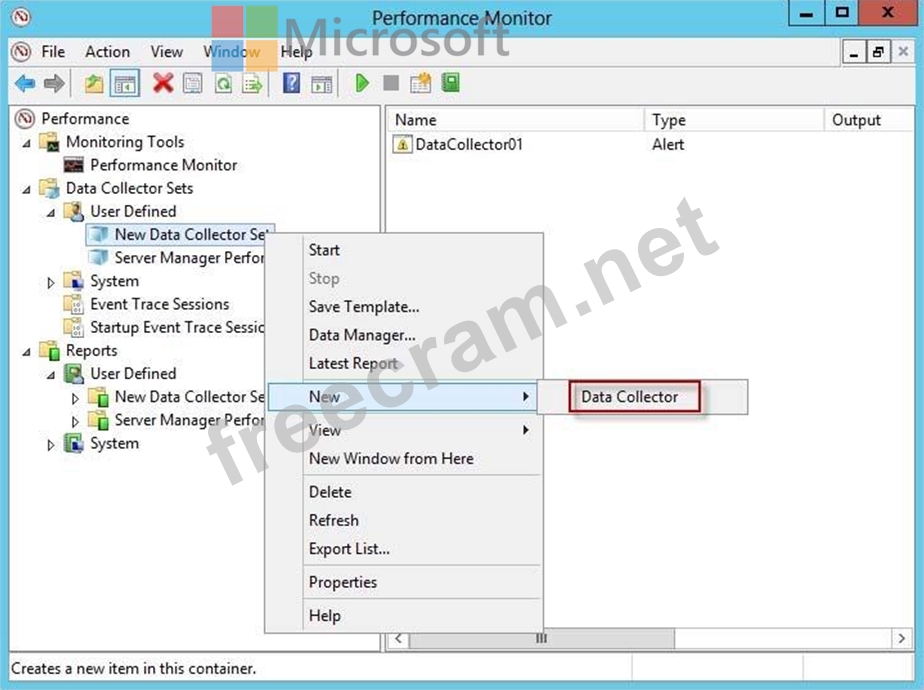Open Properties toolbar icon
The height and width of the screenshot is (690, 924).
pyautogui.click(x=193, y=84)
